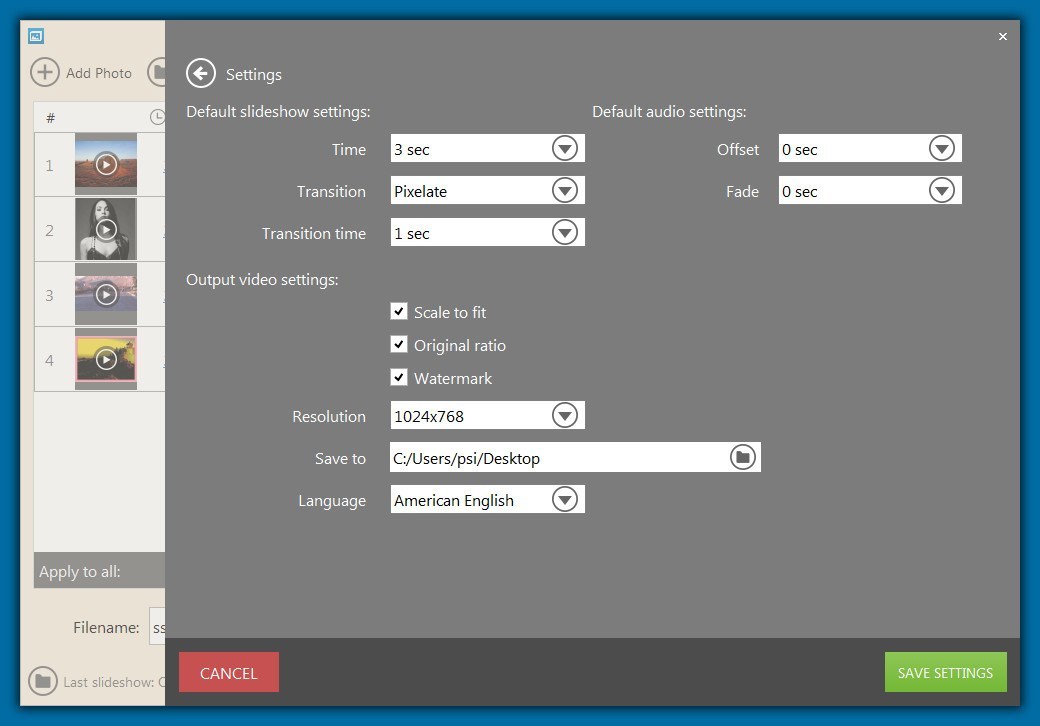
Task: Toggle the Watermark checkbox off
Action: click(399, 377)
